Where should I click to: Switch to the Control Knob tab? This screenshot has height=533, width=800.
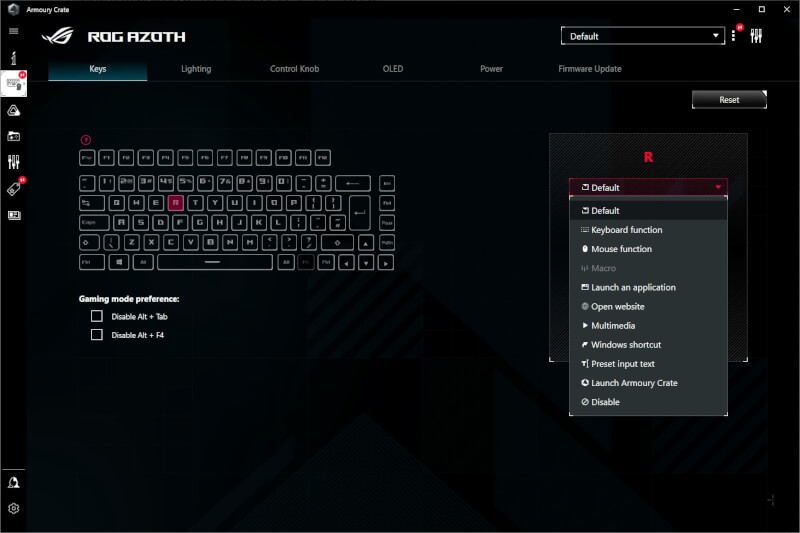tap(294, 69)
